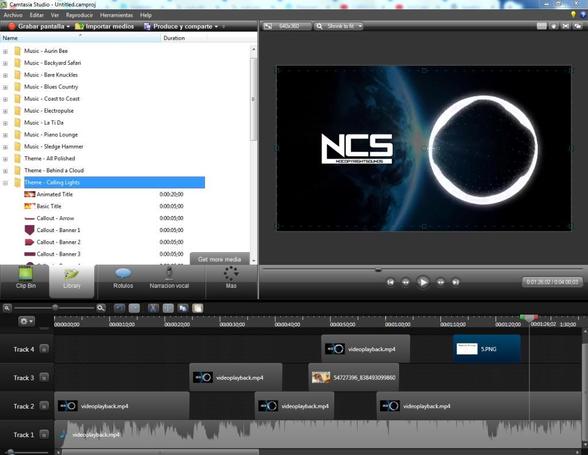Expand the Music - Backyard Safari folder
The height and width of the screenshot is (455, 588).
point(5,63)
